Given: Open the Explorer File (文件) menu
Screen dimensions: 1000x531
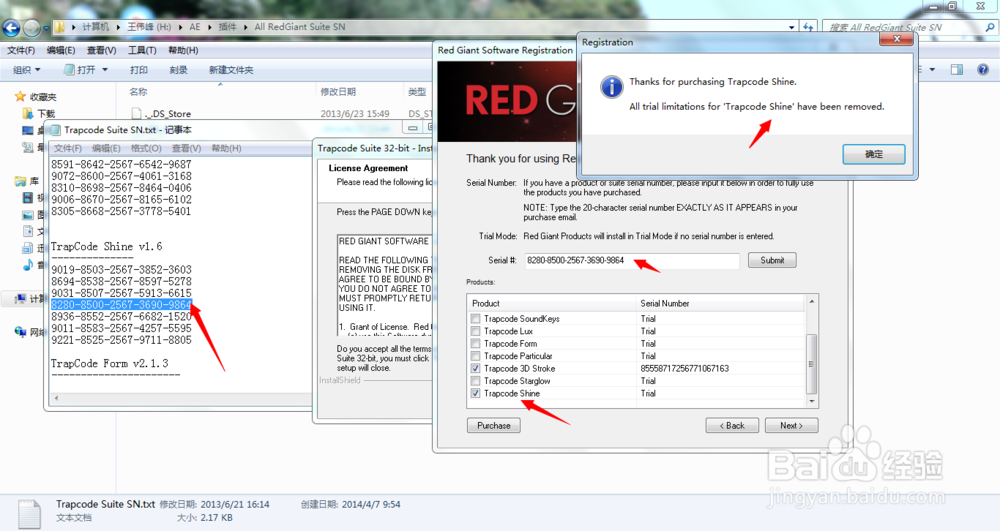Looking at the screenshot, I should 21,50.
